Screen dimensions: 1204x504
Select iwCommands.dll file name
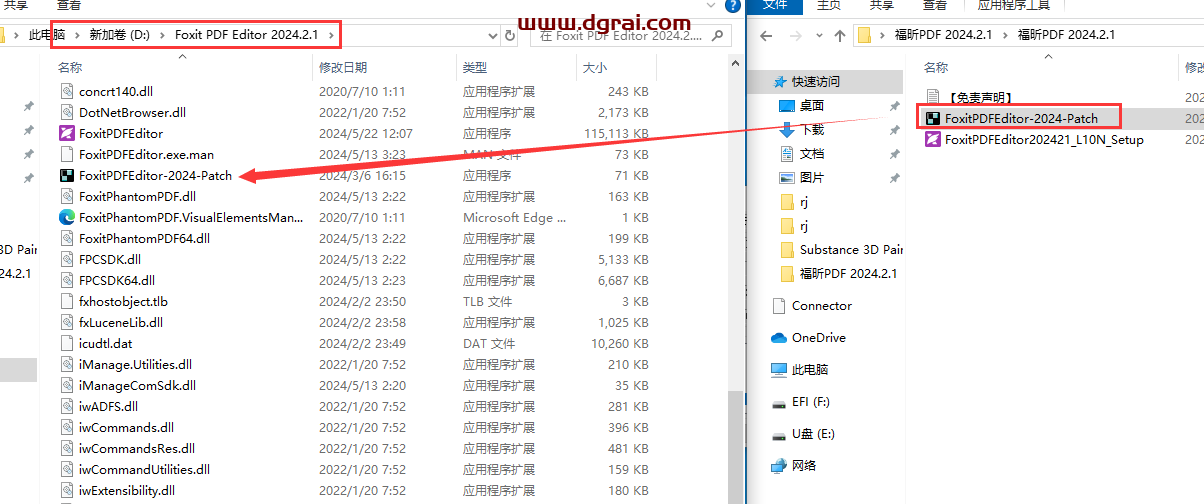[x=126, y=427]
